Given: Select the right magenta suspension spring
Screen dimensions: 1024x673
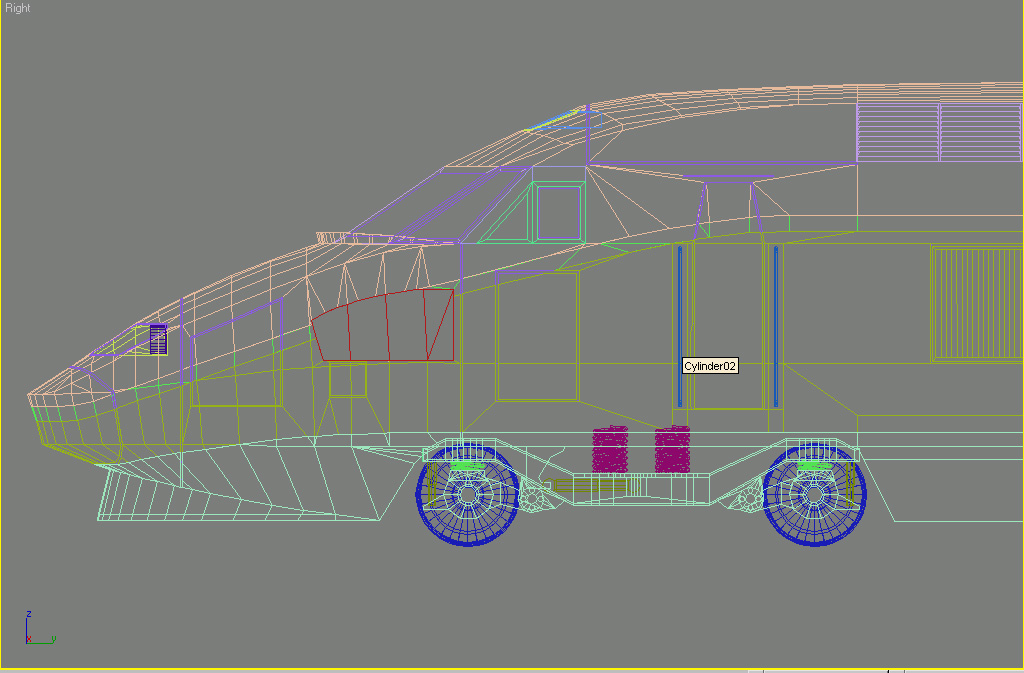Looking at the screenshot, I should [672, 449].
